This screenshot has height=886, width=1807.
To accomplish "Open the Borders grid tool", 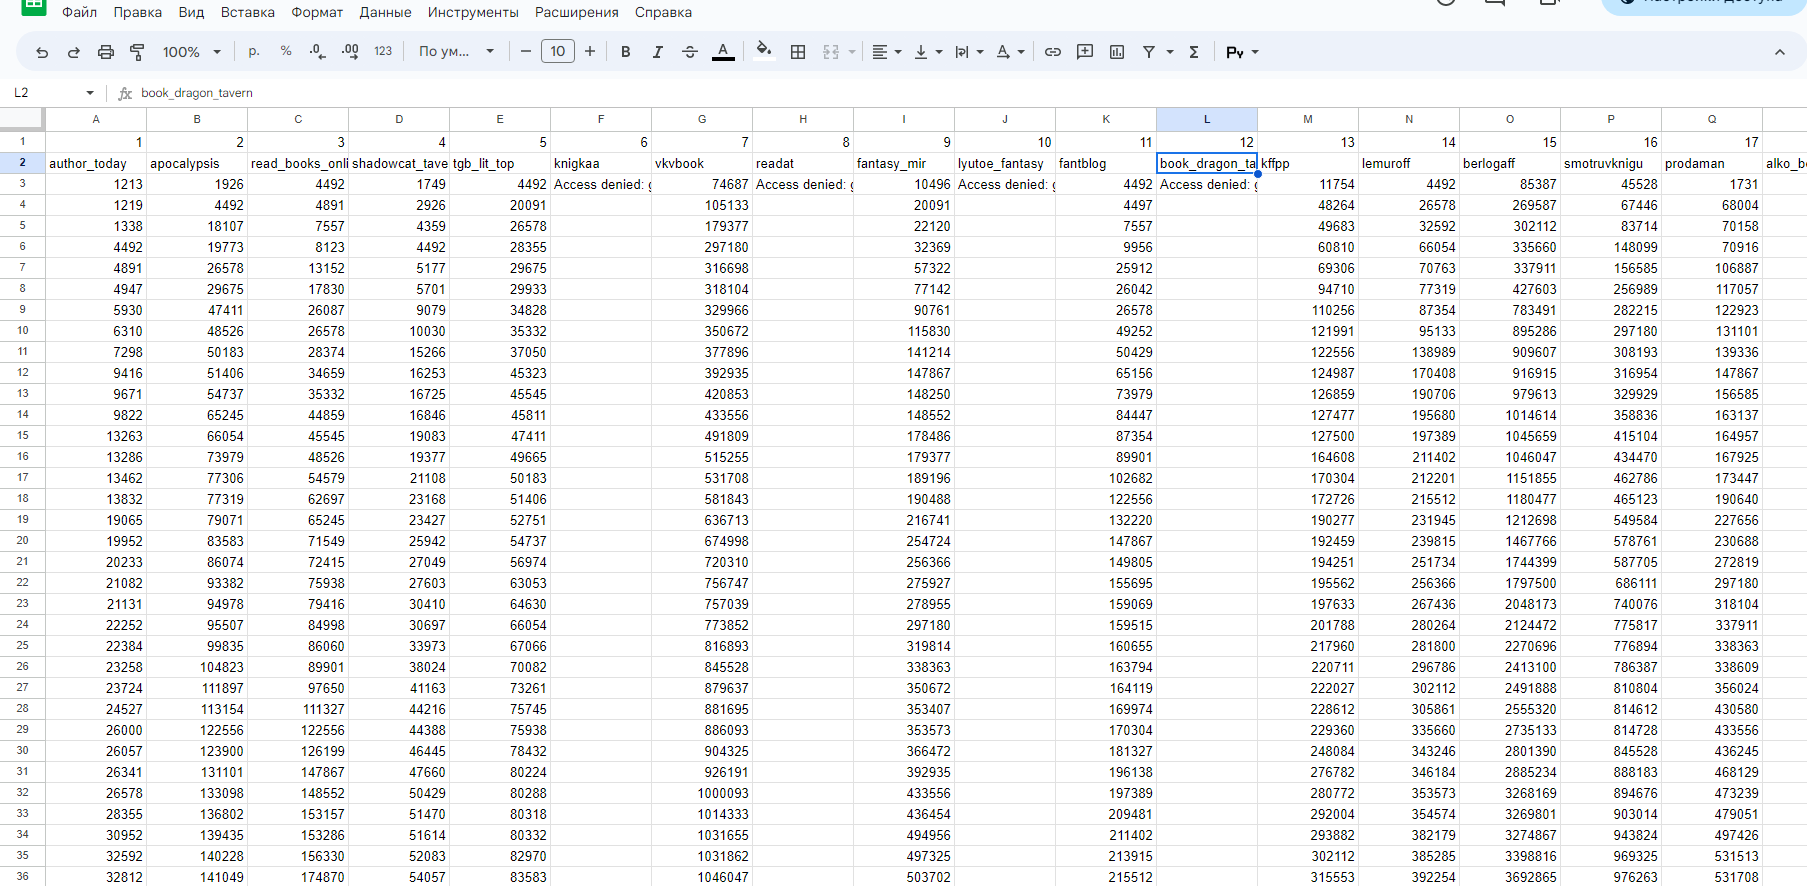I will (797, 52).
